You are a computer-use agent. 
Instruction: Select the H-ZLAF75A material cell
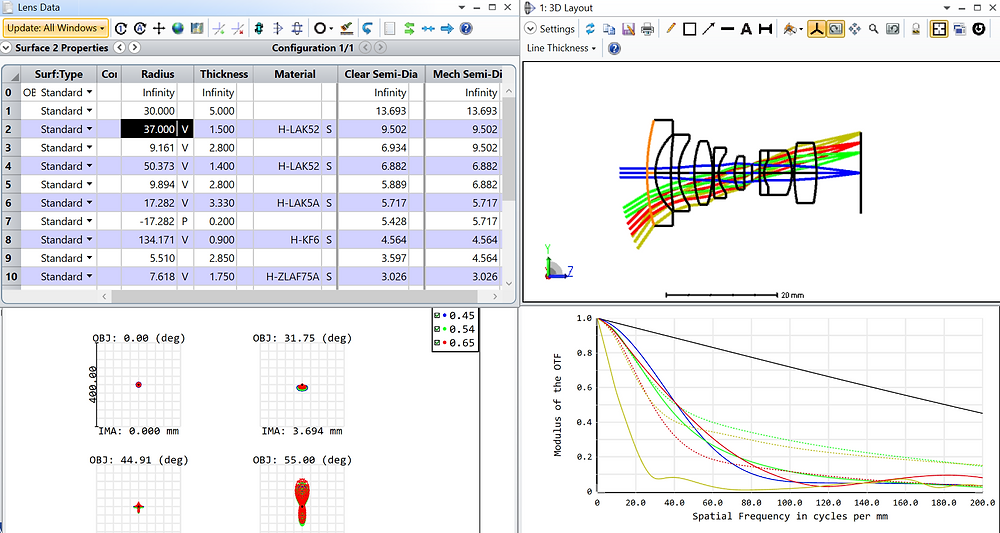[288, 277]
